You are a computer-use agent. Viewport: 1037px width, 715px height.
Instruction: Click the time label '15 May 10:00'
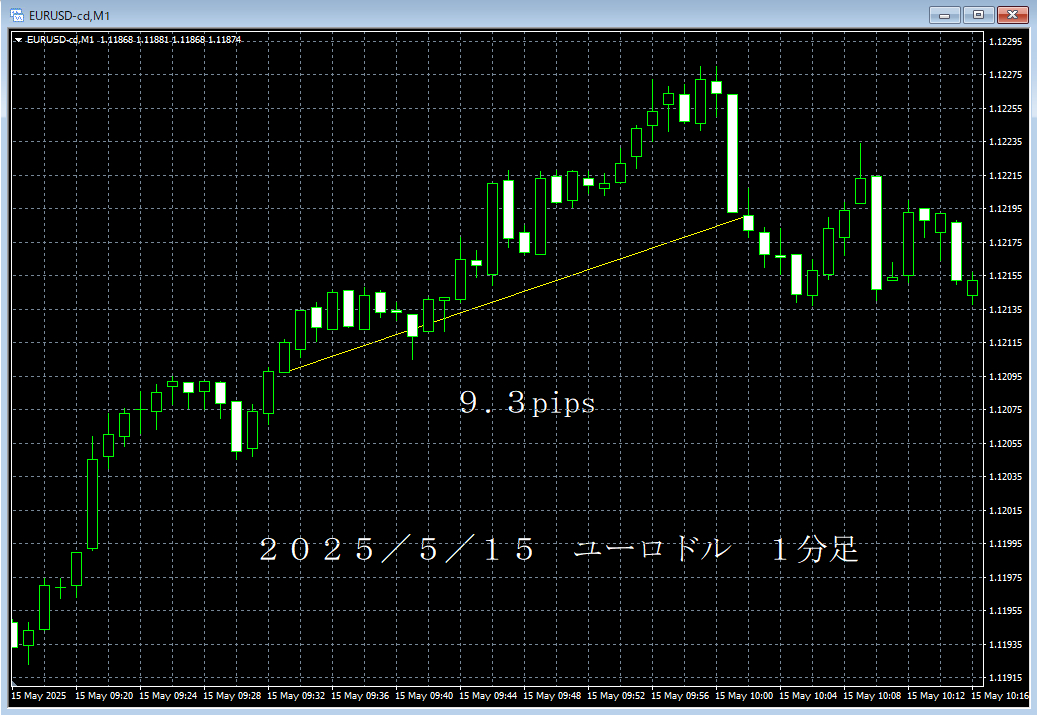744,696
